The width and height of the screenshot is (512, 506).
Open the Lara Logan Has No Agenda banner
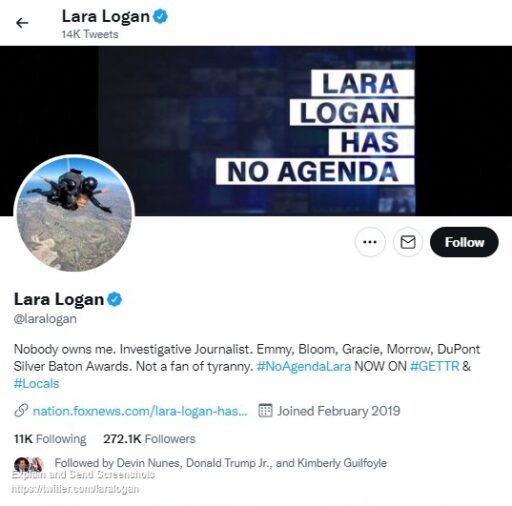pyautogui.click(x=256, y=131)
